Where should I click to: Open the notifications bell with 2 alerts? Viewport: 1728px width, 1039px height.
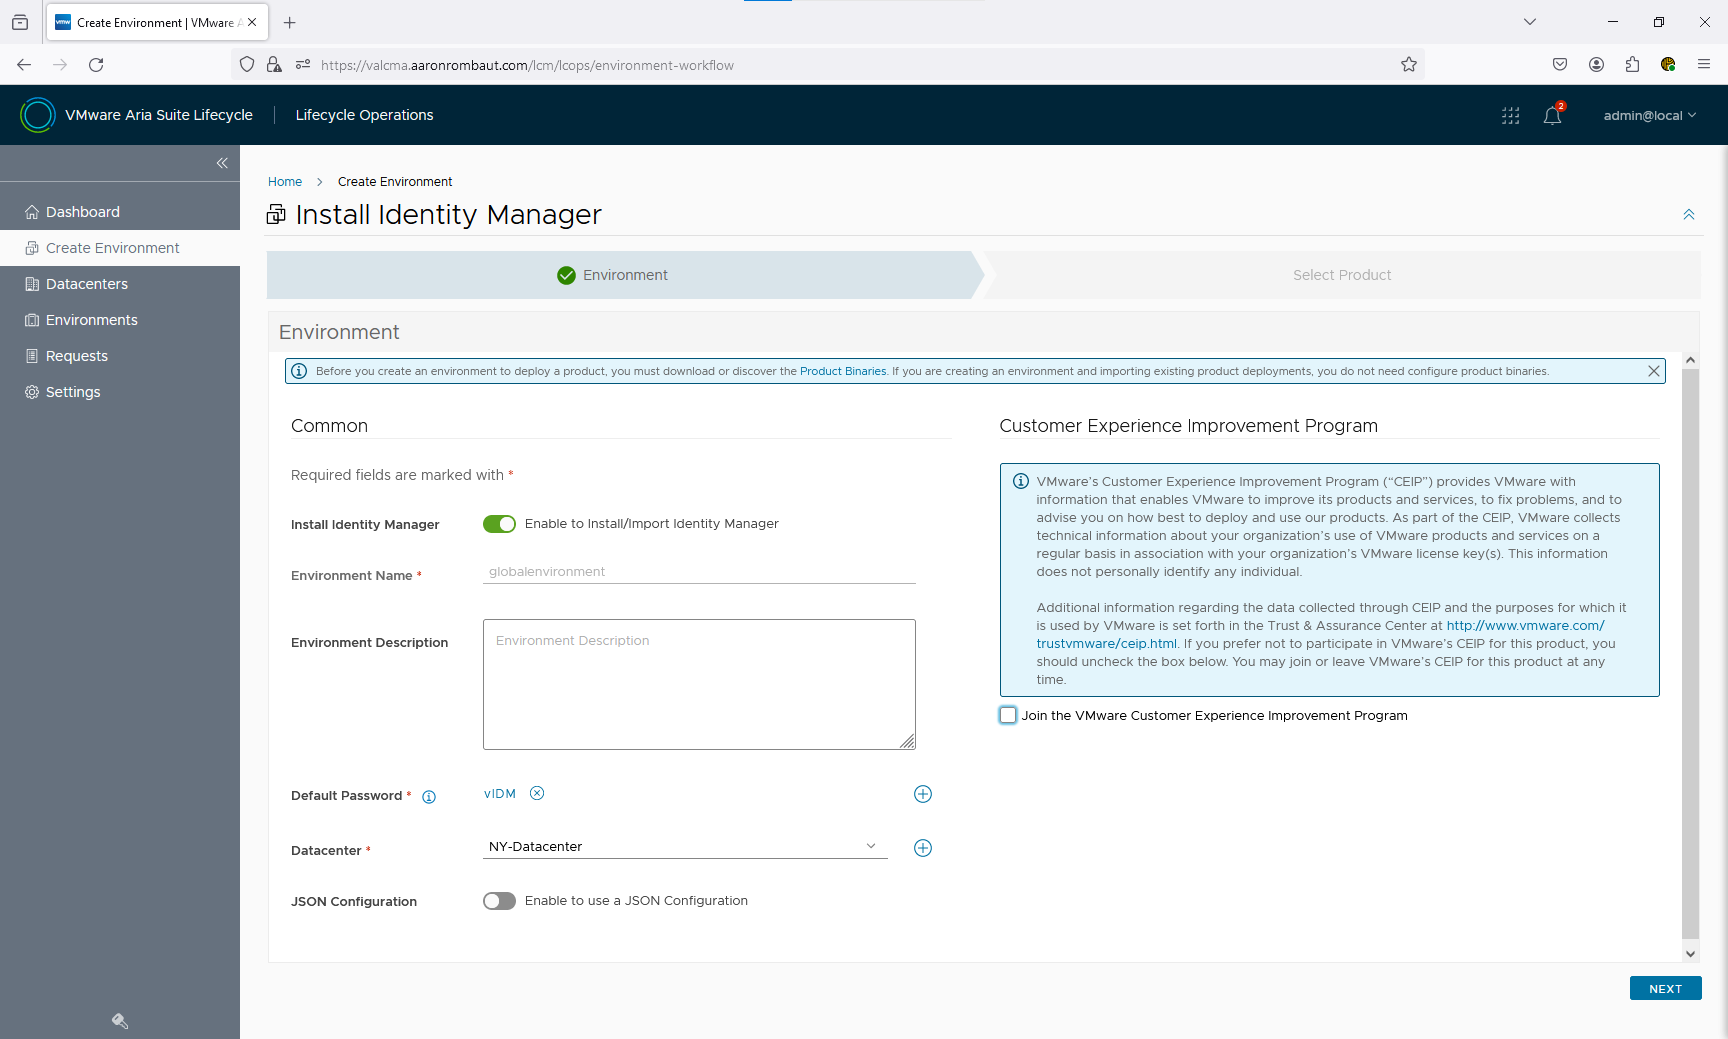tap(1551, 115)
